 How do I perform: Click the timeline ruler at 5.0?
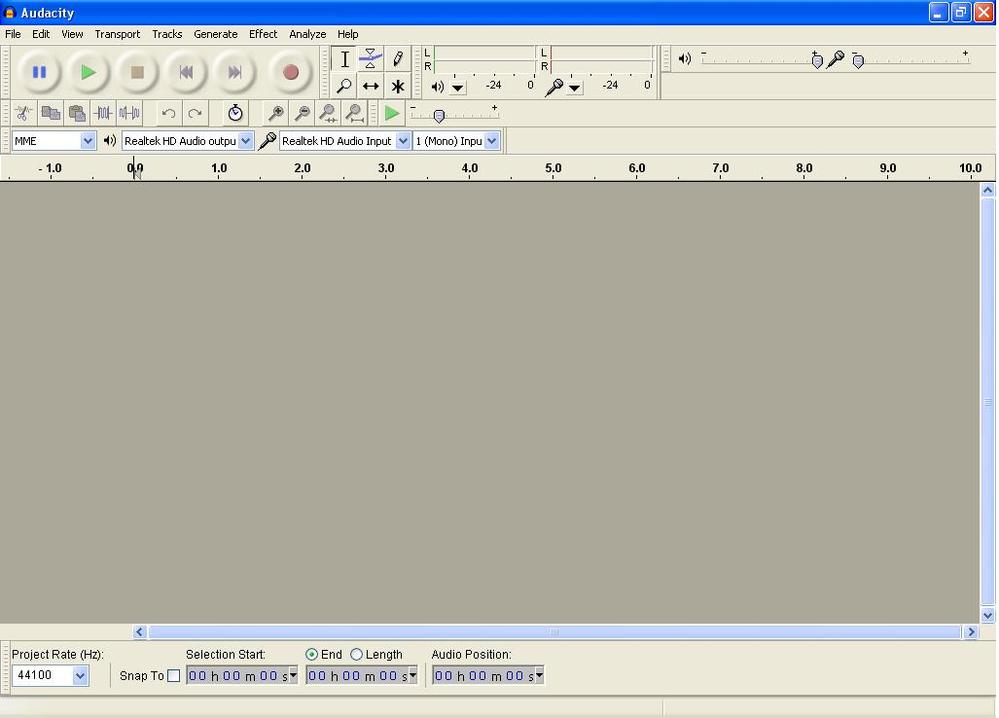pos(553,168)
